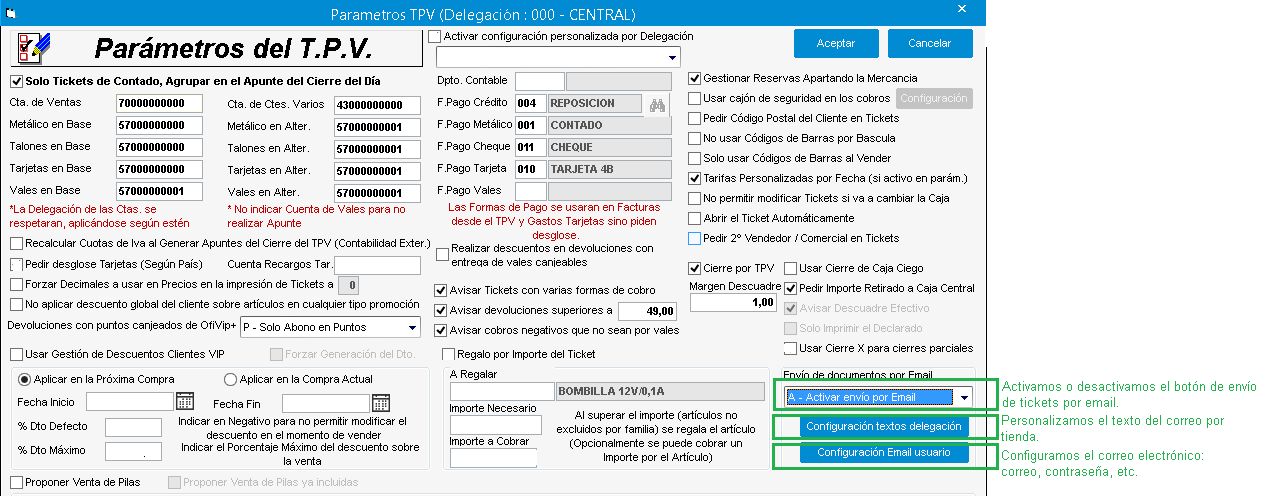The image size is (1264, 496).
Task: Toggle Avisar Tickets con varias formas de cobro
Action: coord(442,290)
